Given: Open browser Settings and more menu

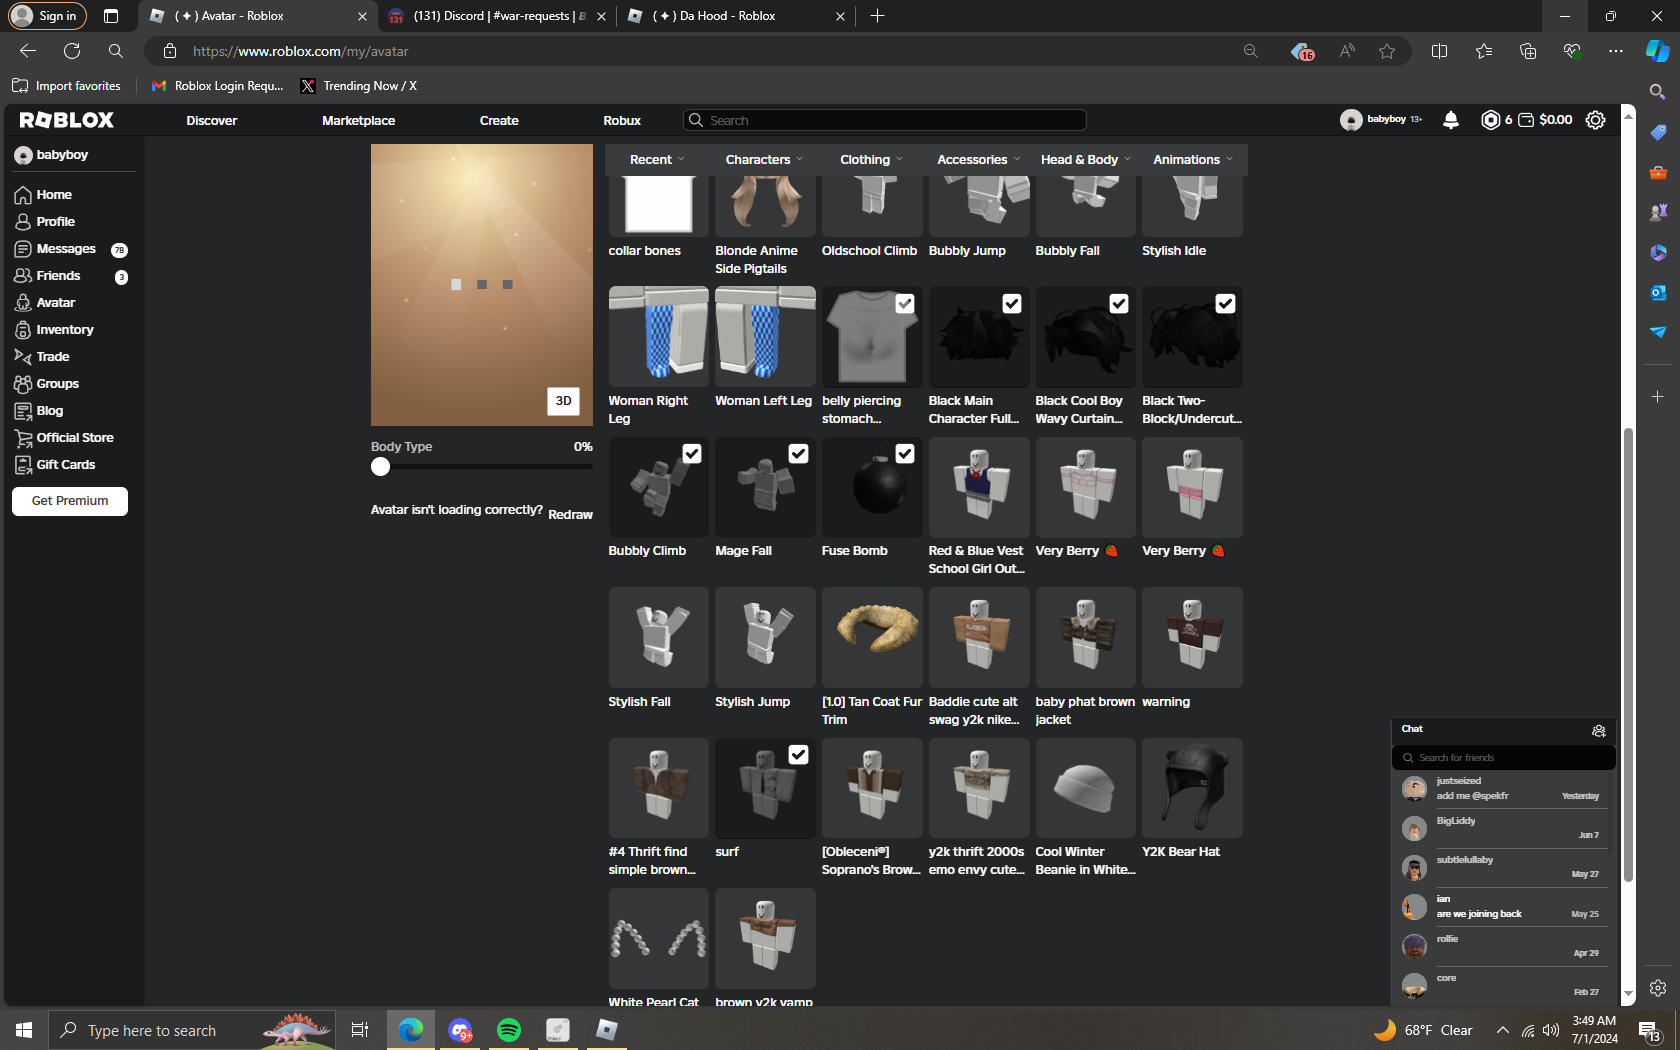Looking at the screenshot, I should click(1616, 51).
